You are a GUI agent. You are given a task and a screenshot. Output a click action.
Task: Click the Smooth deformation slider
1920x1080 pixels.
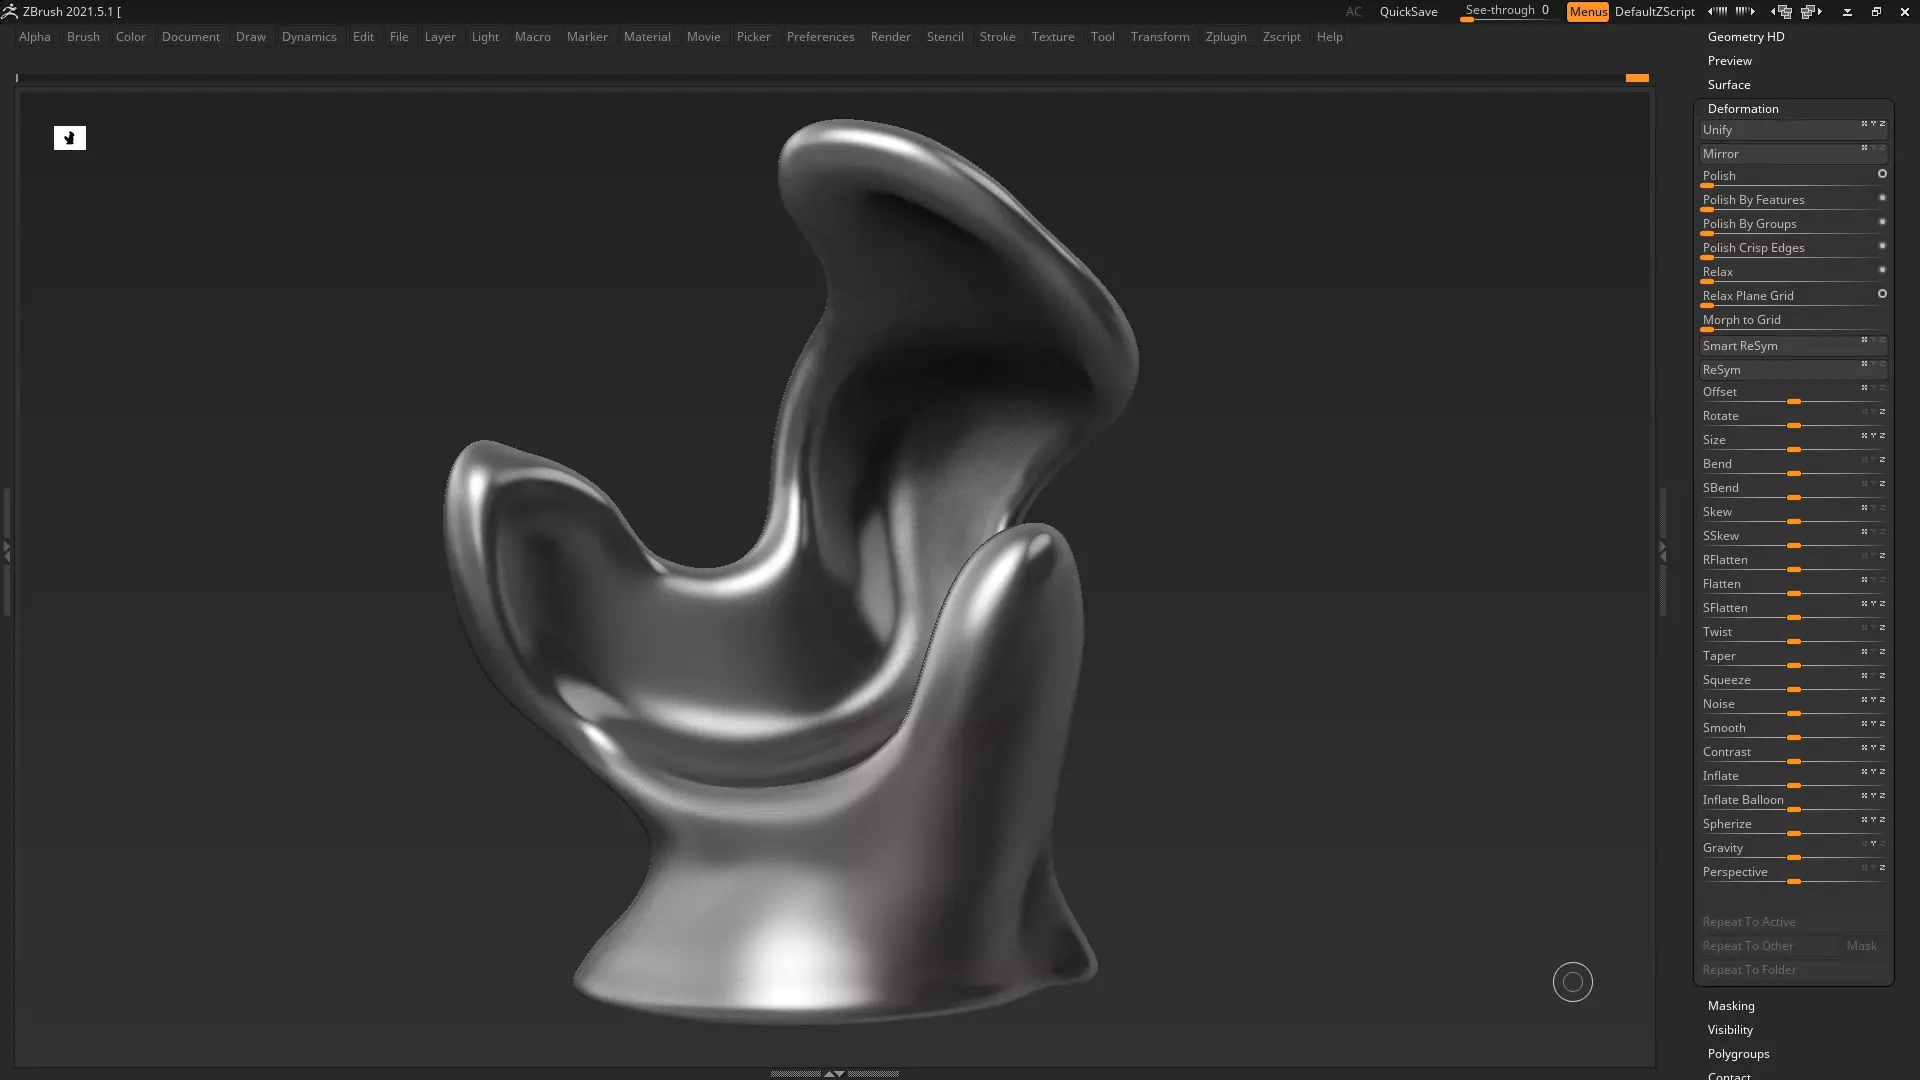1793,729
